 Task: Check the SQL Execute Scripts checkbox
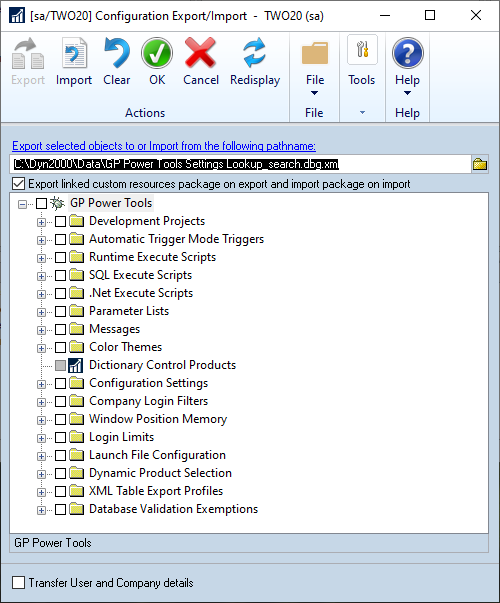point(60,275)
